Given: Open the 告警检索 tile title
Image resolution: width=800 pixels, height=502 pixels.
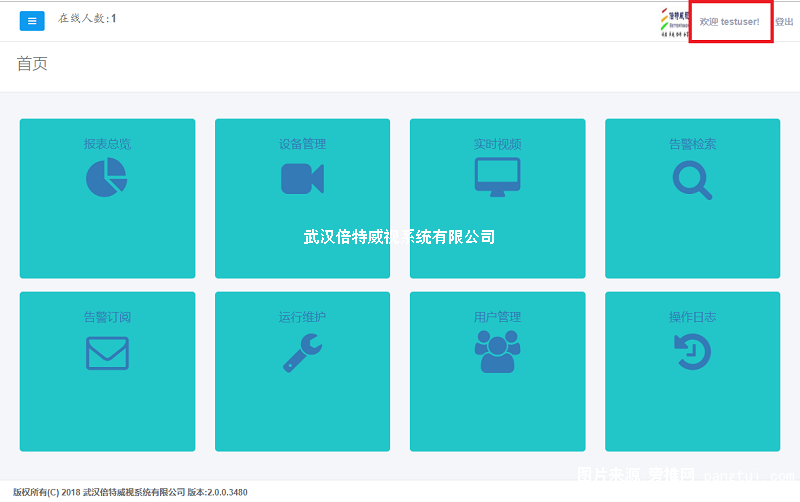Looking at the screenshot, I should (692, 144).
